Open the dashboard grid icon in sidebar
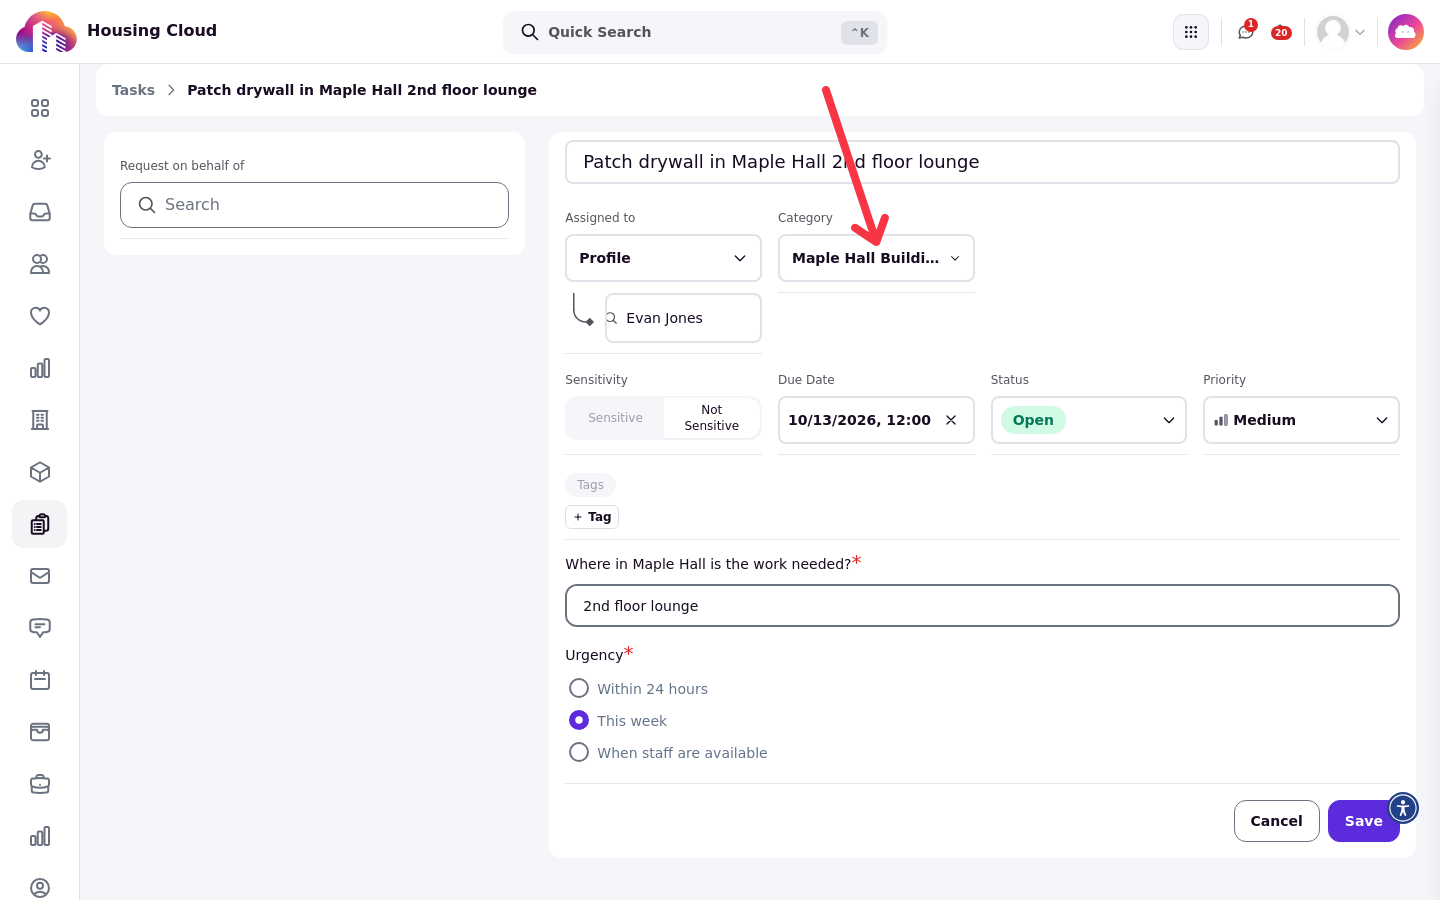 [x=40, y=108]
